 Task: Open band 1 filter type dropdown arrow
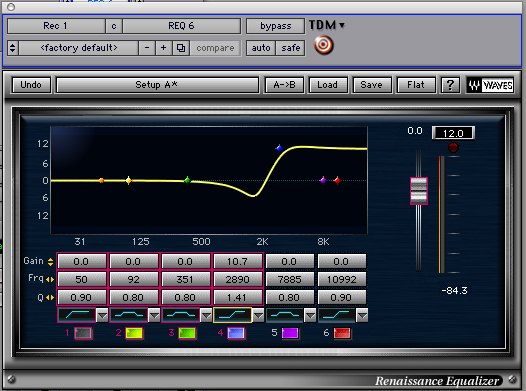[x=102, y=315]
